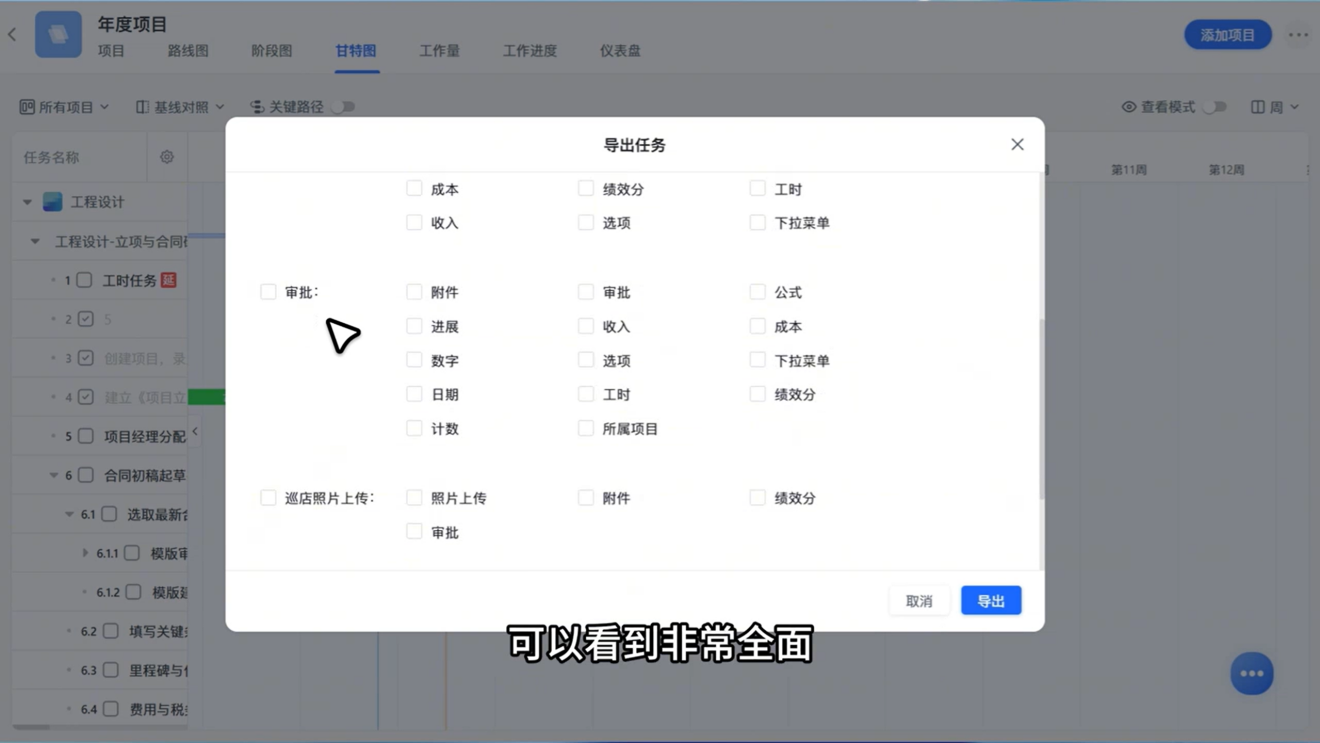This screenshot has height=743, width=1320.
Task: Click the dialog's vertical scrollbar
Action: (x=1042, y=410)
